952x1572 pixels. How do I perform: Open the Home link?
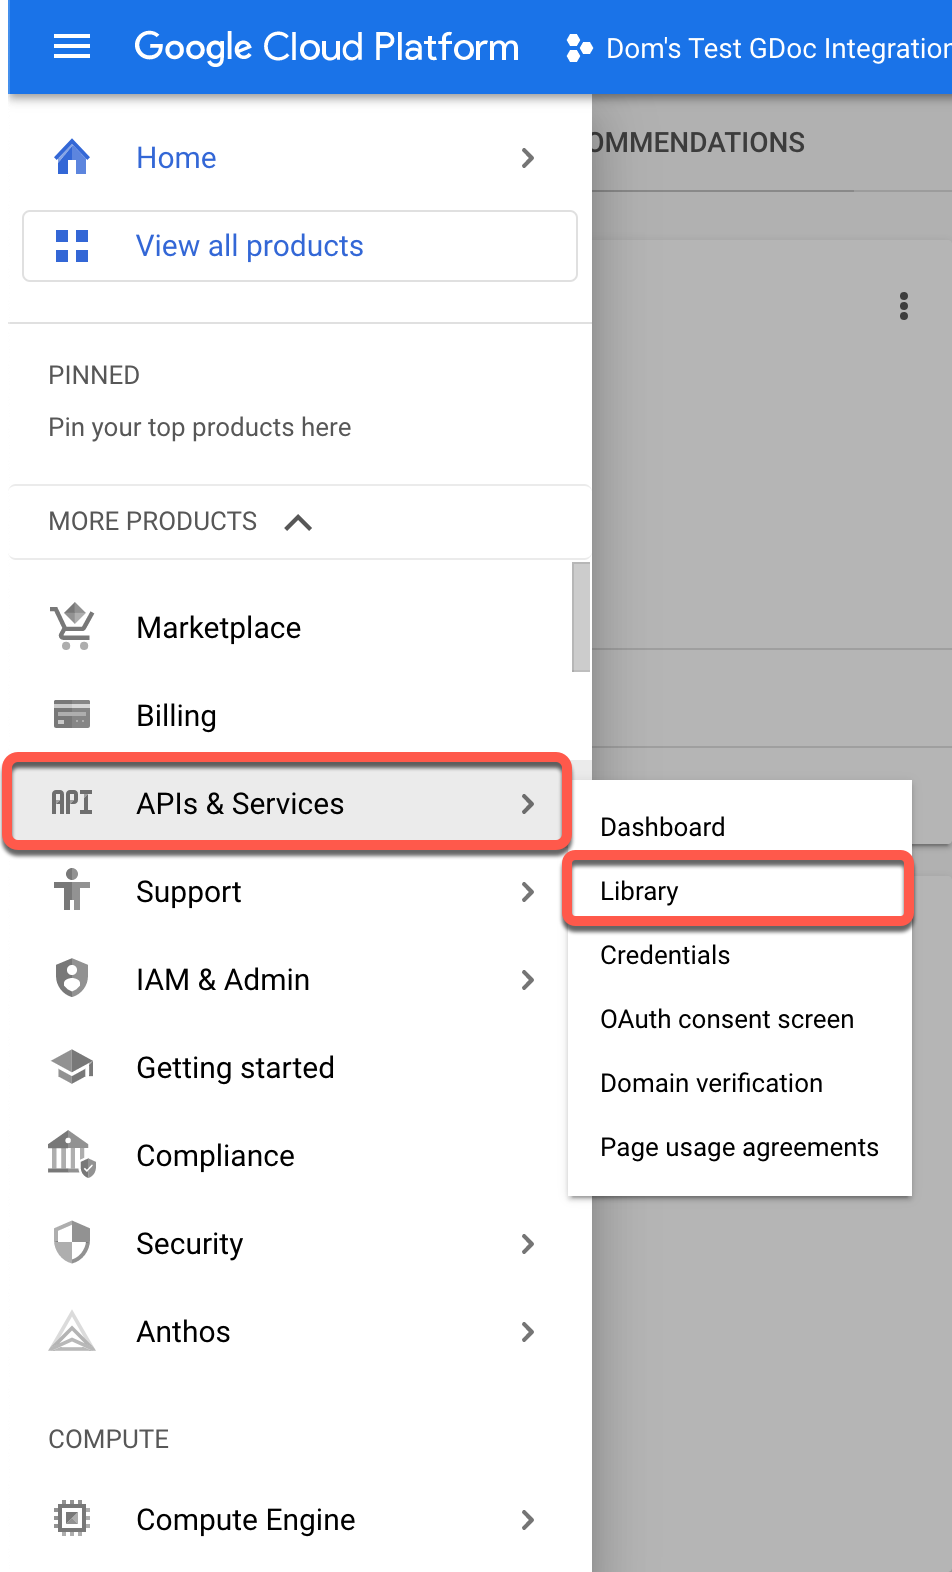(176, 158)
